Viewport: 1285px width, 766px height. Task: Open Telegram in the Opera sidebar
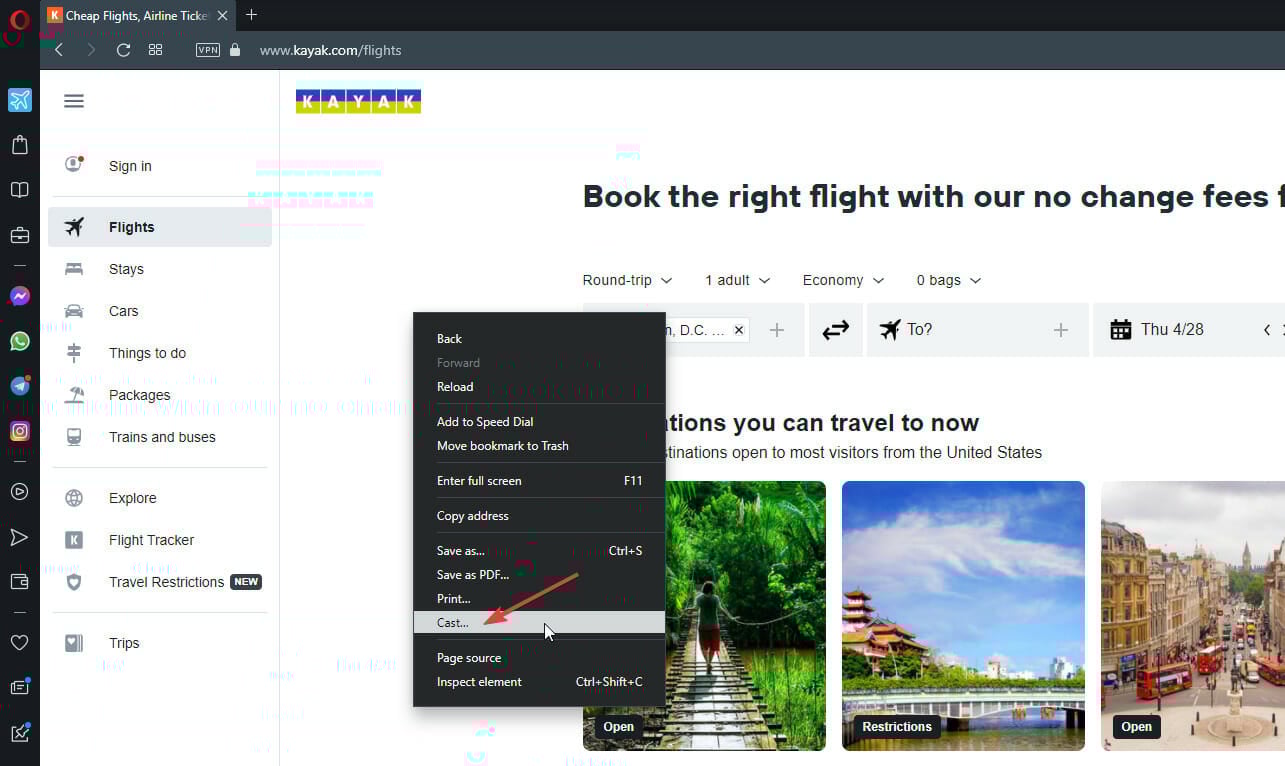click(19, 386)
